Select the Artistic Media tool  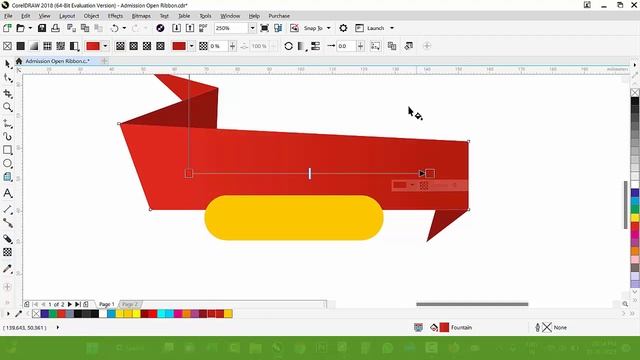pyautogui.click(x=8, y=136)
